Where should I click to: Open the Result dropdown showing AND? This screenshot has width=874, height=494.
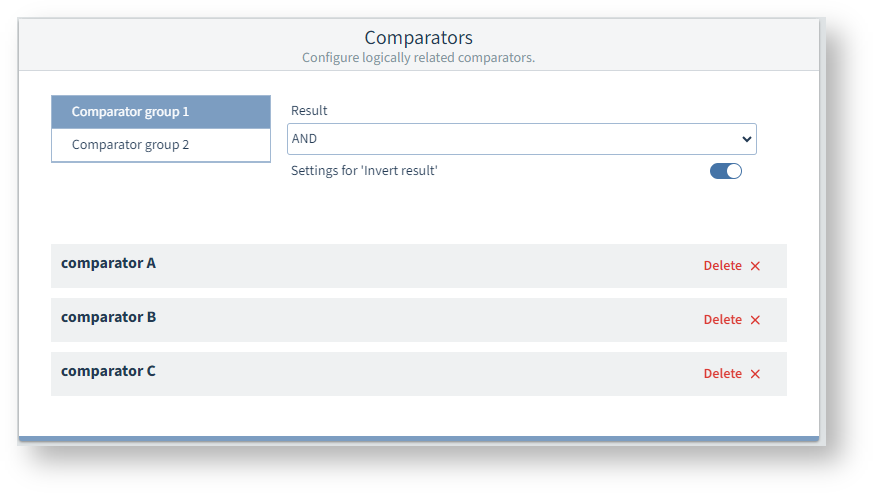[x=520, y=139]
